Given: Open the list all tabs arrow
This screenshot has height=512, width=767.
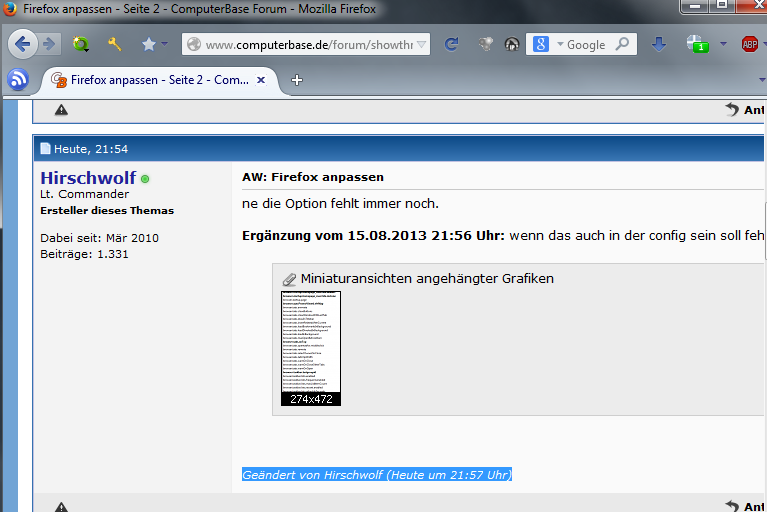Looking at the screenshot, I should [x=762, y=80].
